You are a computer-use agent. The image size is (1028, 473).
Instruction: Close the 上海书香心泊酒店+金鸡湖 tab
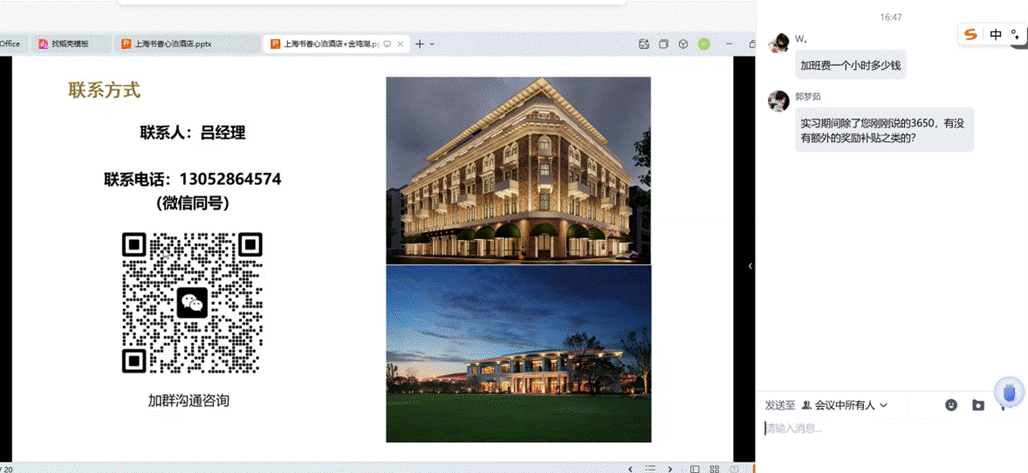(x=401, y=44)
